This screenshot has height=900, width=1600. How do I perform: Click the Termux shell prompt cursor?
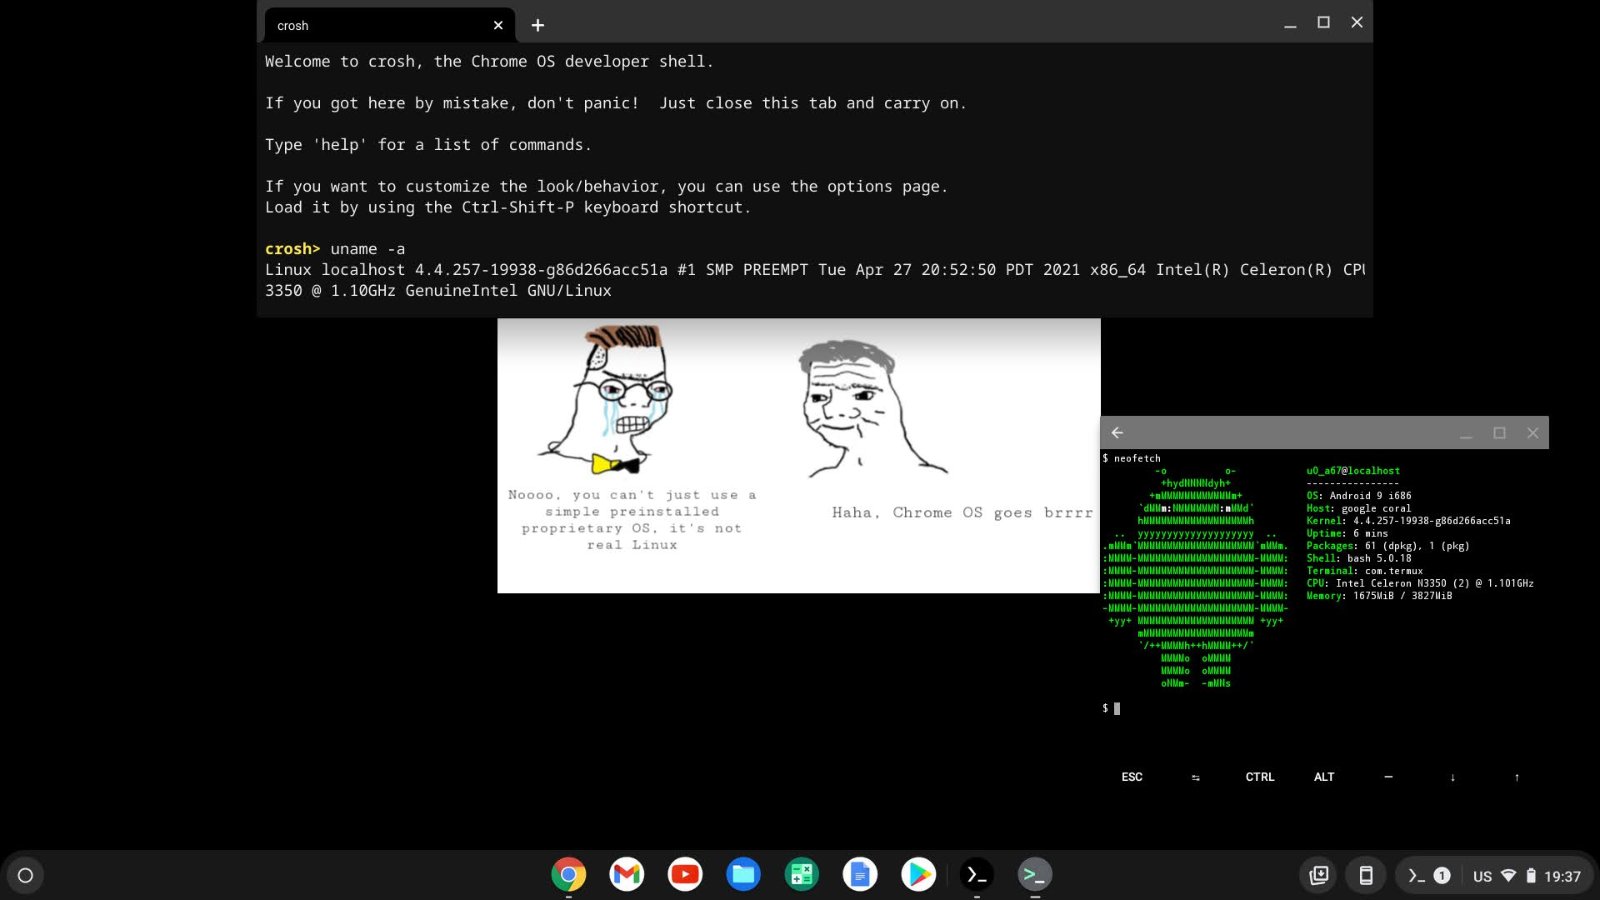pos(1117,708)
